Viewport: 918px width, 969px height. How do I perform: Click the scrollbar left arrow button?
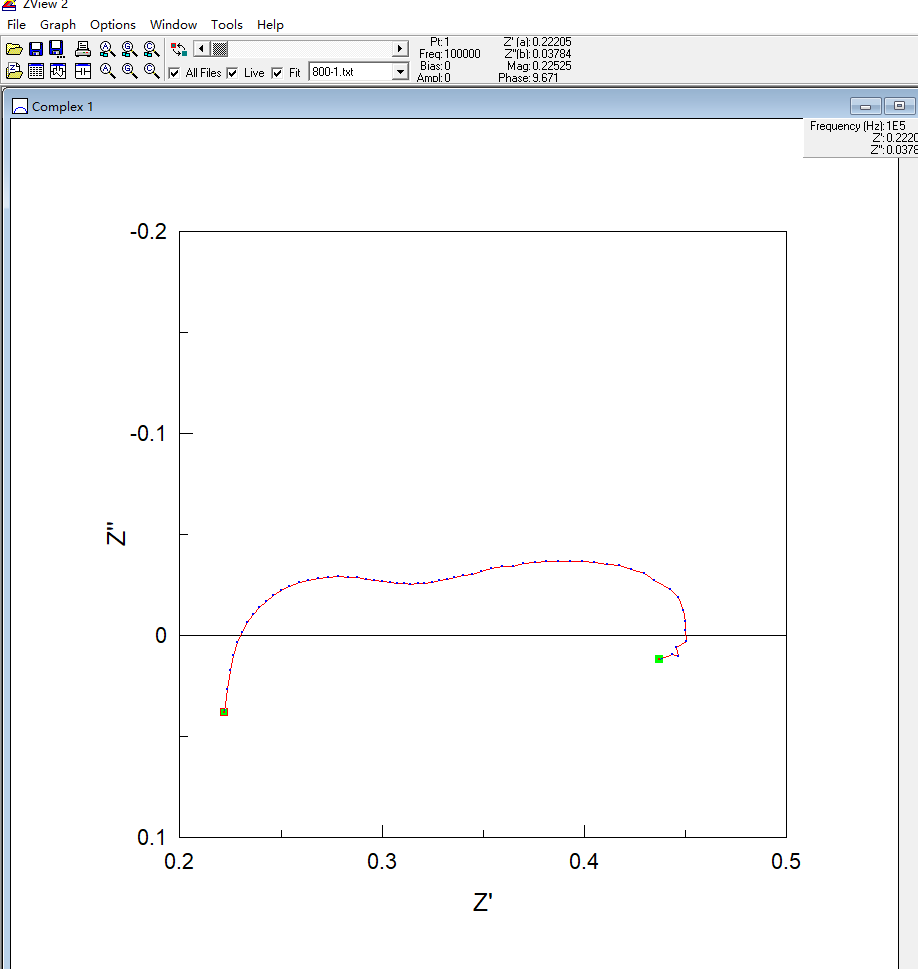click(x=201, y=49)
